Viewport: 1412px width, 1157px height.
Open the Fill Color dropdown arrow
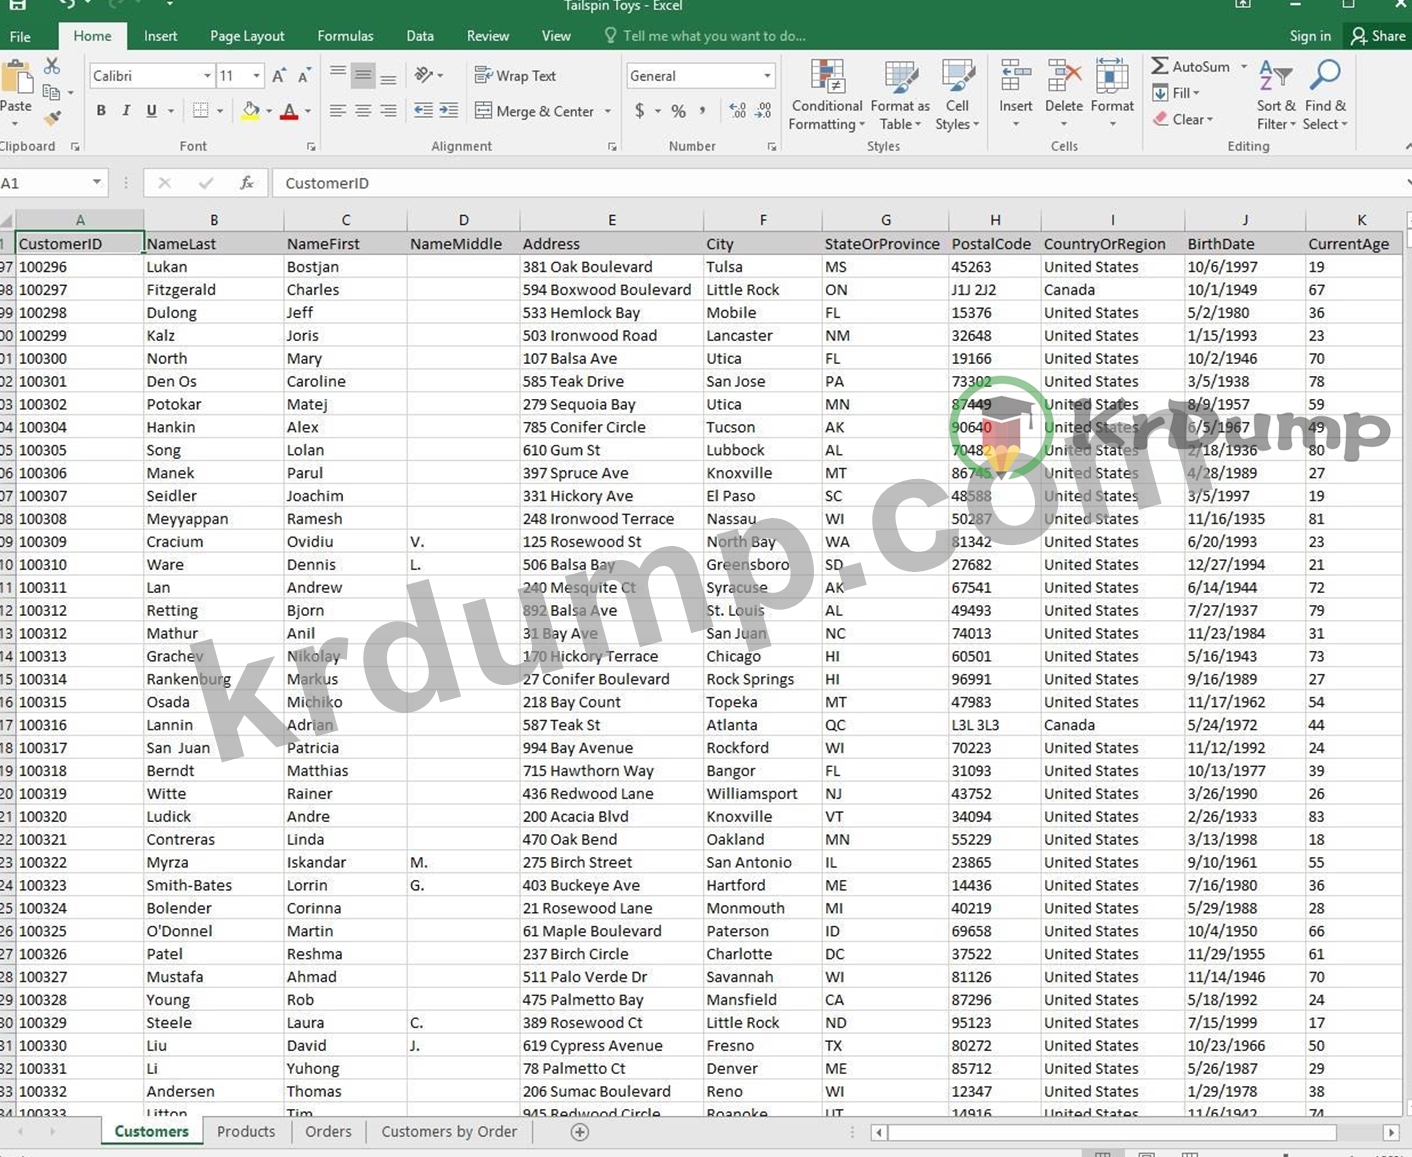[269, 111]
